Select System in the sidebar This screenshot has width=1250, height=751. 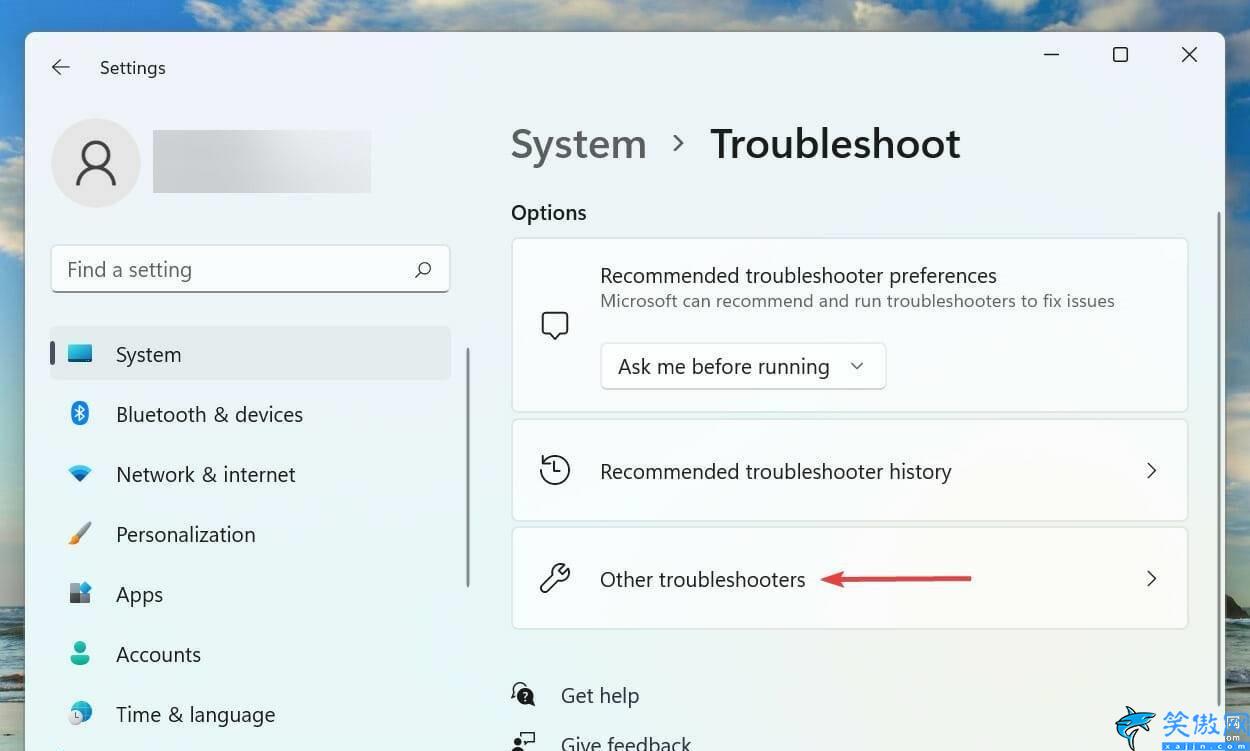tap(250, 354)
